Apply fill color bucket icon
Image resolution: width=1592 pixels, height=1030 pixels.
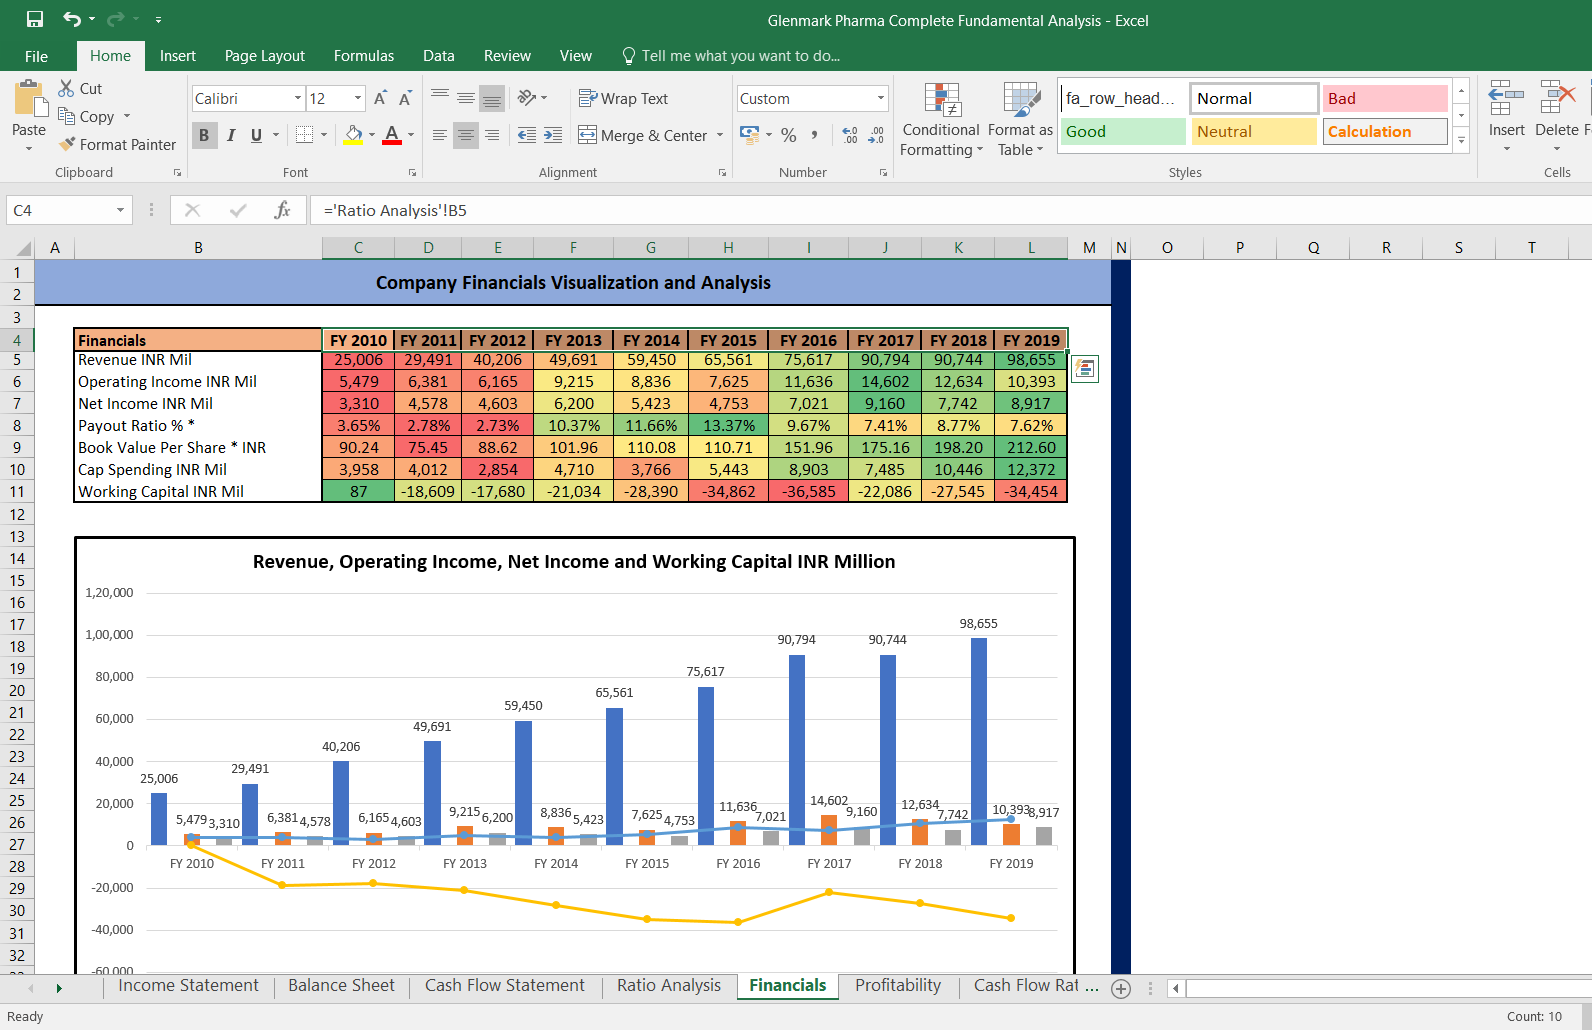click(x=353, y=135)
